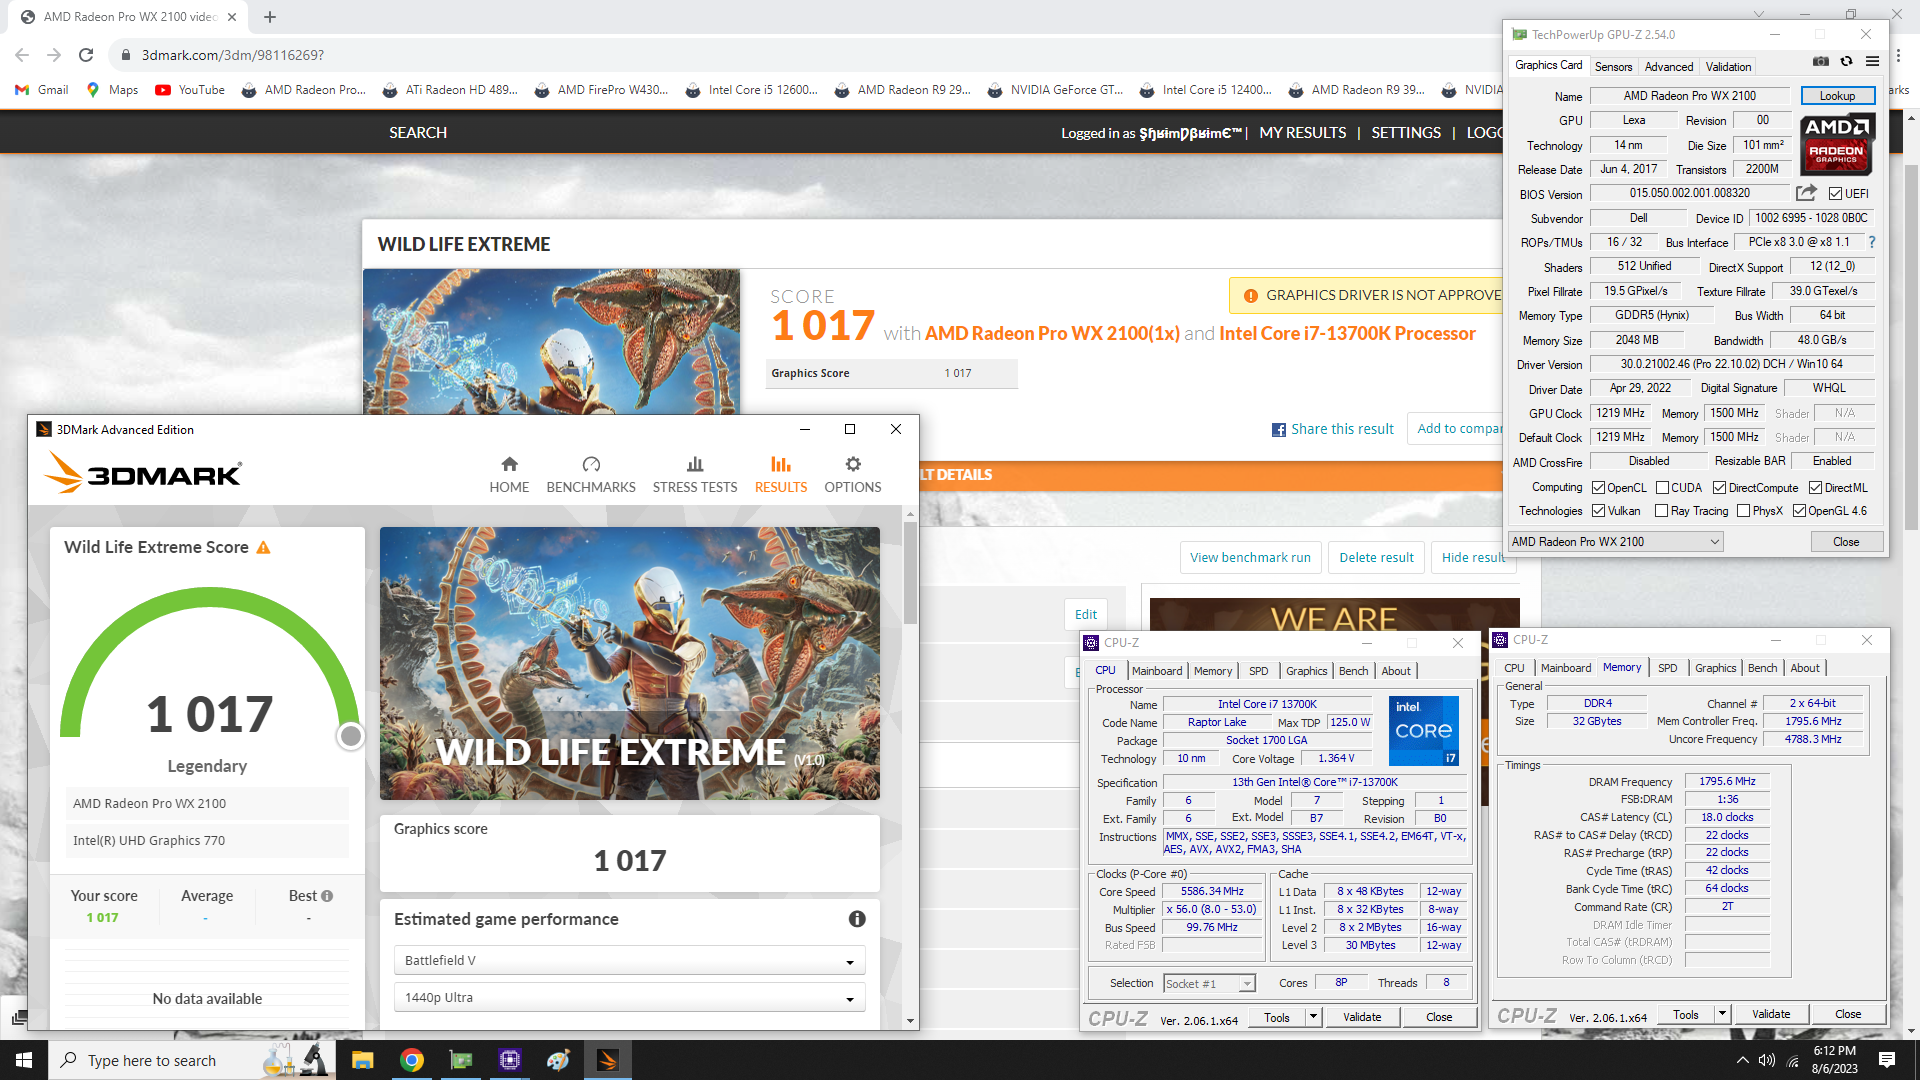Viewport: 1920px width, 1080px height.
Task: Click the GPU-Z refresh icon
Action: pyautogui.click(x=1847, y=62)
